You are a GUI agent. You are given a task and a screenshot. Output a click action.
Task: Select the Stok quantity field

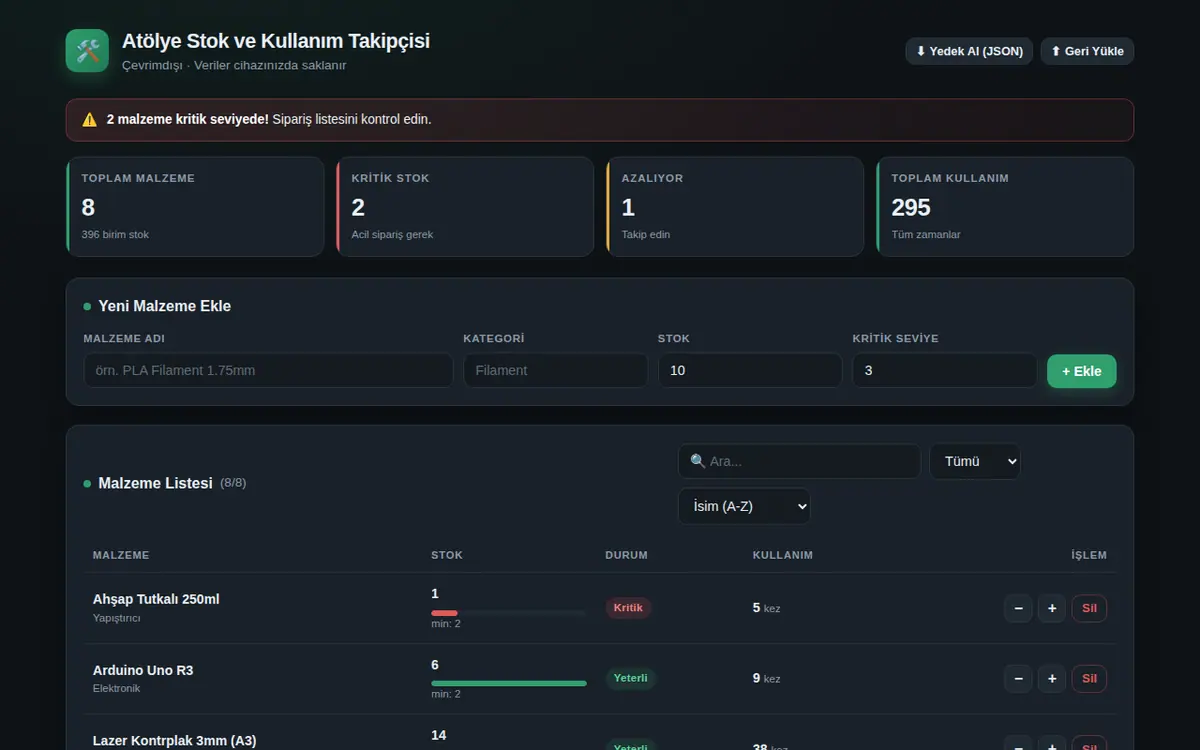(x=750, y=370)
